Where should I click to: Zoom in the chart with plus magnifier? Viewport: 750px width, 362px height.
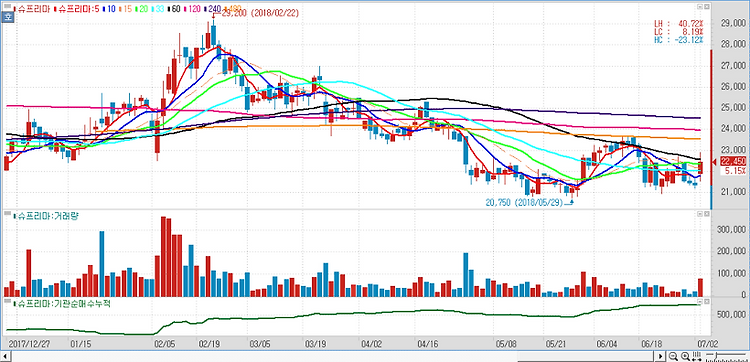click(x=685, y=357)
